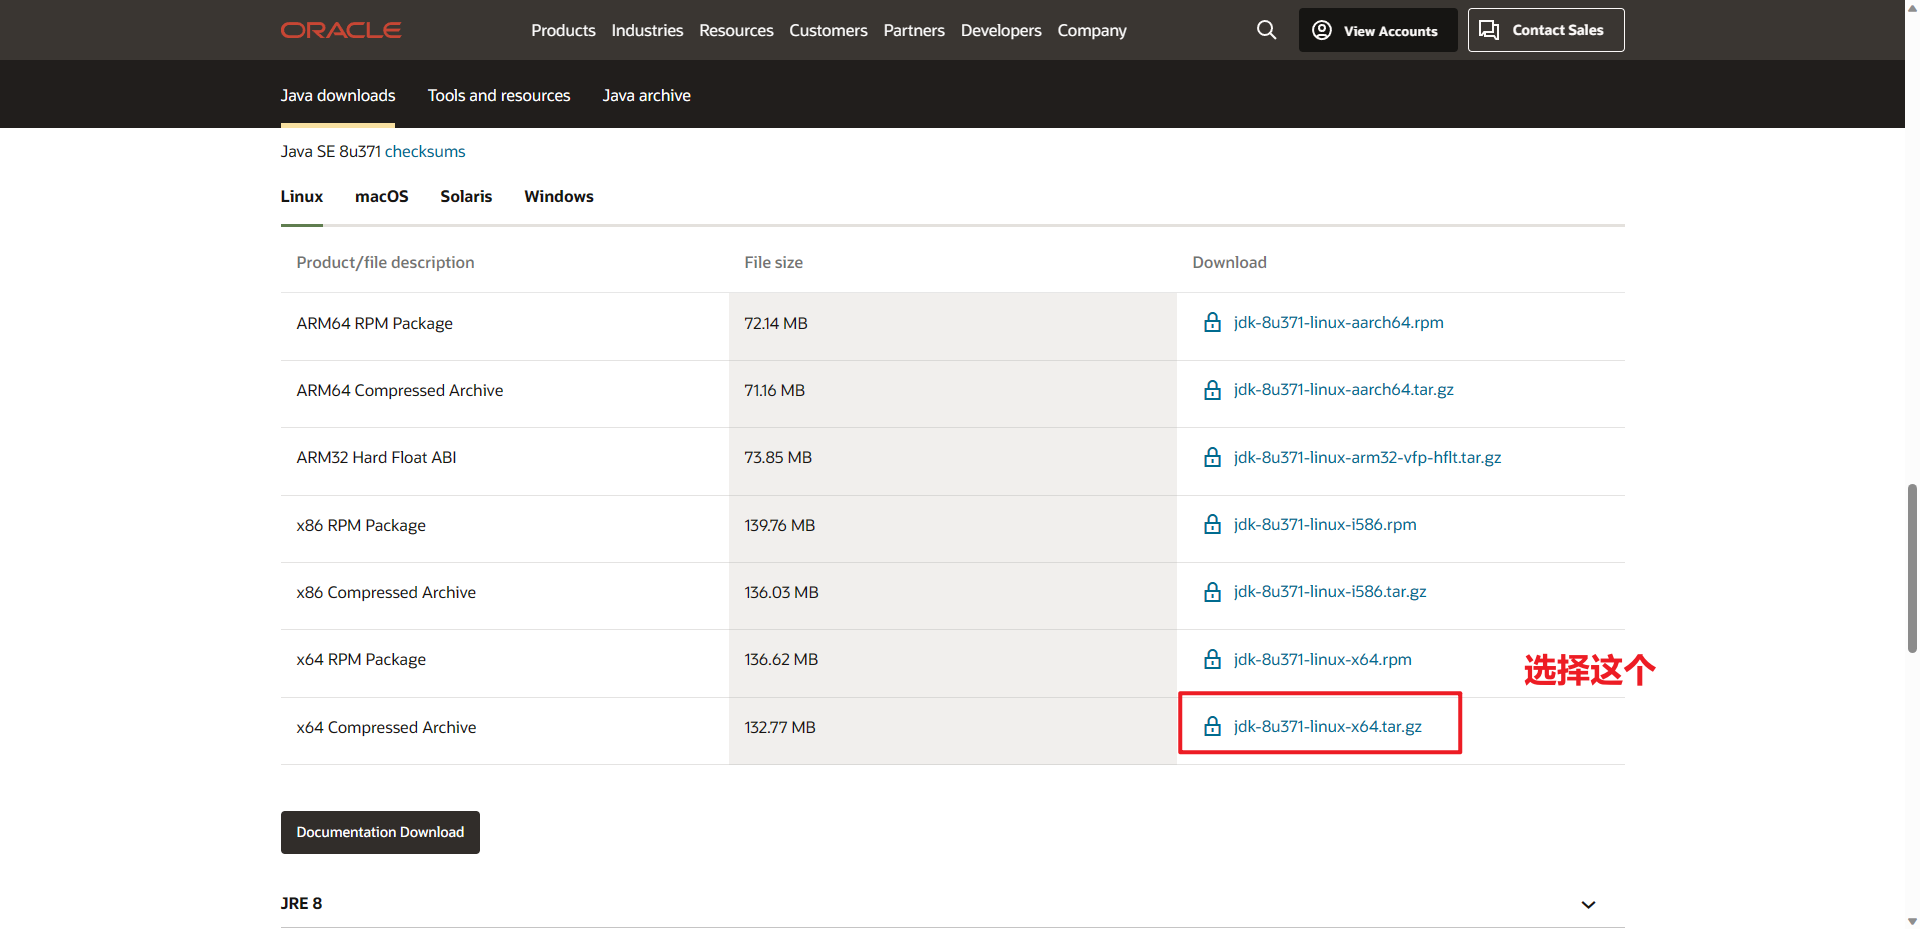This screenshot has width=1920, height=929.
Task: Click the 136.62 MB file size
Action: (781, 659)
